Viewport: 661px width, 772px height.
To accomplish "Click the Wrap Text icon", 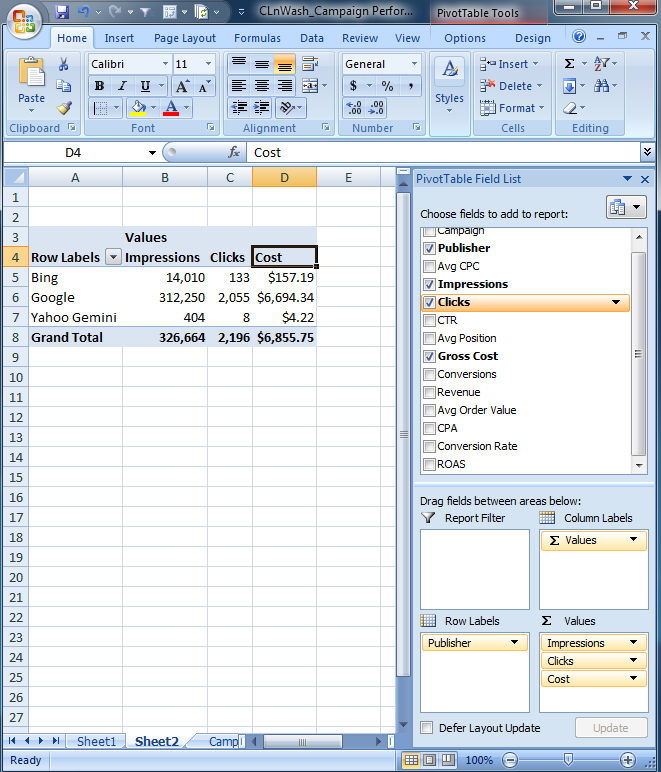I will (x=310, y=64).
